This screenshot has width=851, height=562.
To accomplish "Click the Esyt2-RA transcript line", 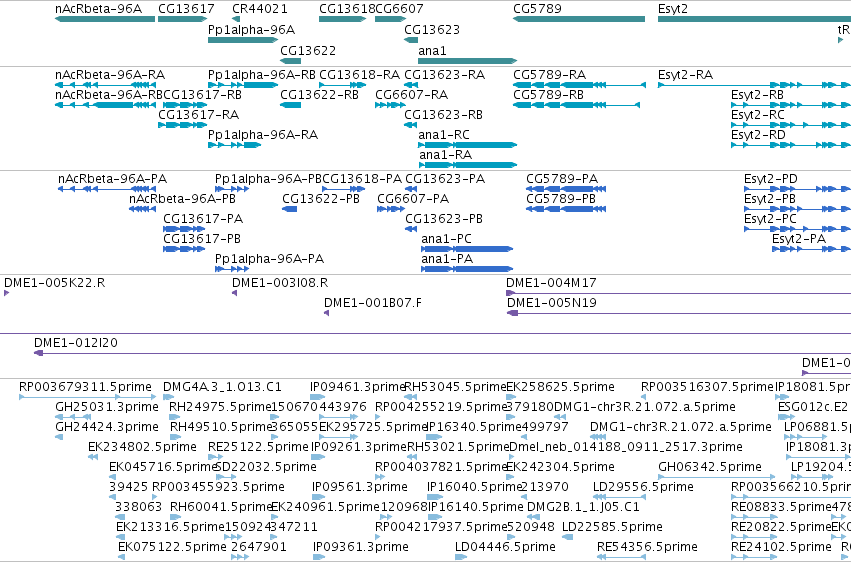I will [754, 85].
